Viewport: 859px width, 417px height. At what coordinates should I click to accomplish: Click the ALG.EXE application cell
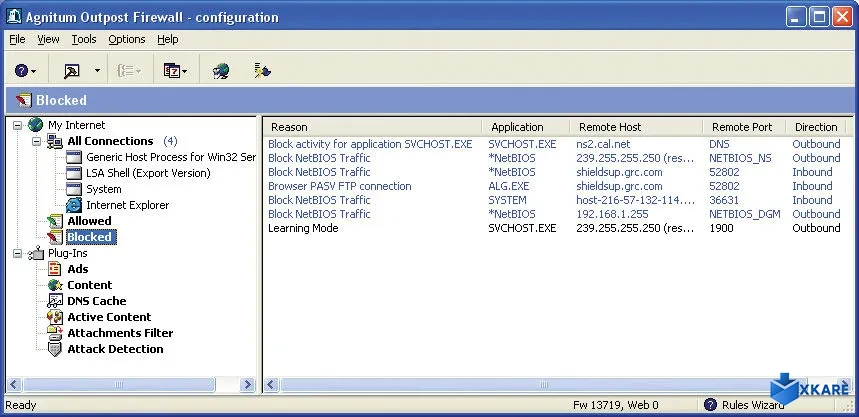pos(508,186)
